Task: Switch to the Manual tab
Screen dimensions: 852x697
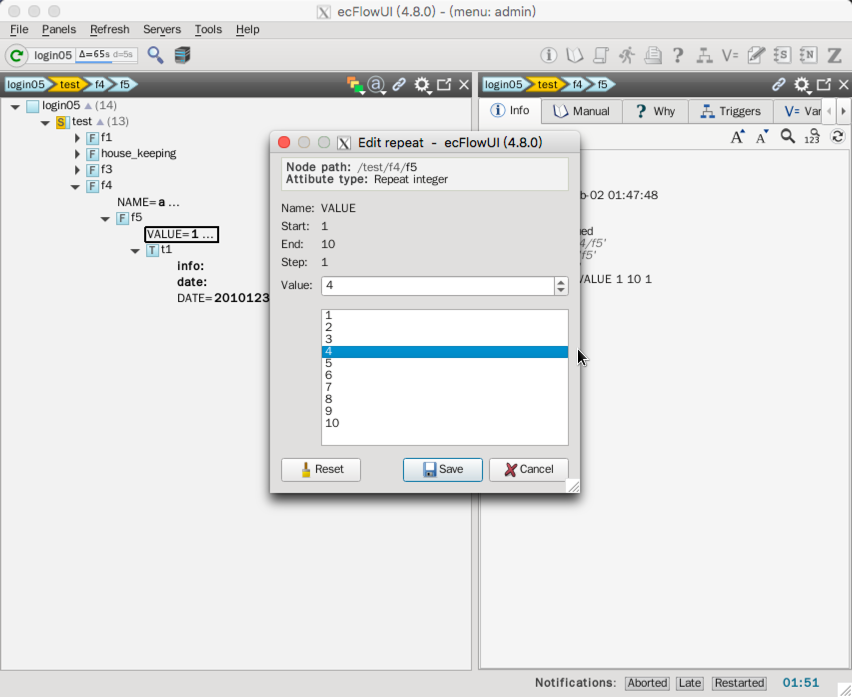Action: [581, 111]
